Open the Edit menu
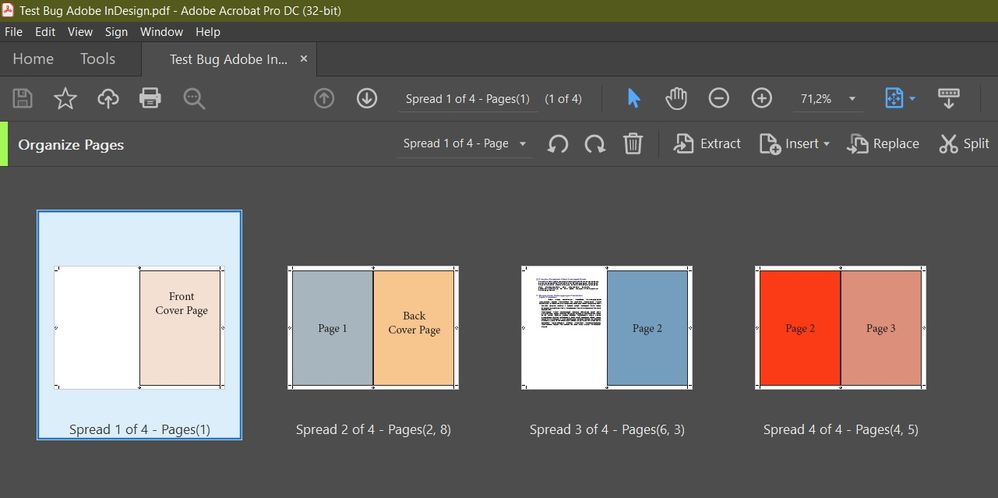Screen dimensions: 998x498 point(45,32)
